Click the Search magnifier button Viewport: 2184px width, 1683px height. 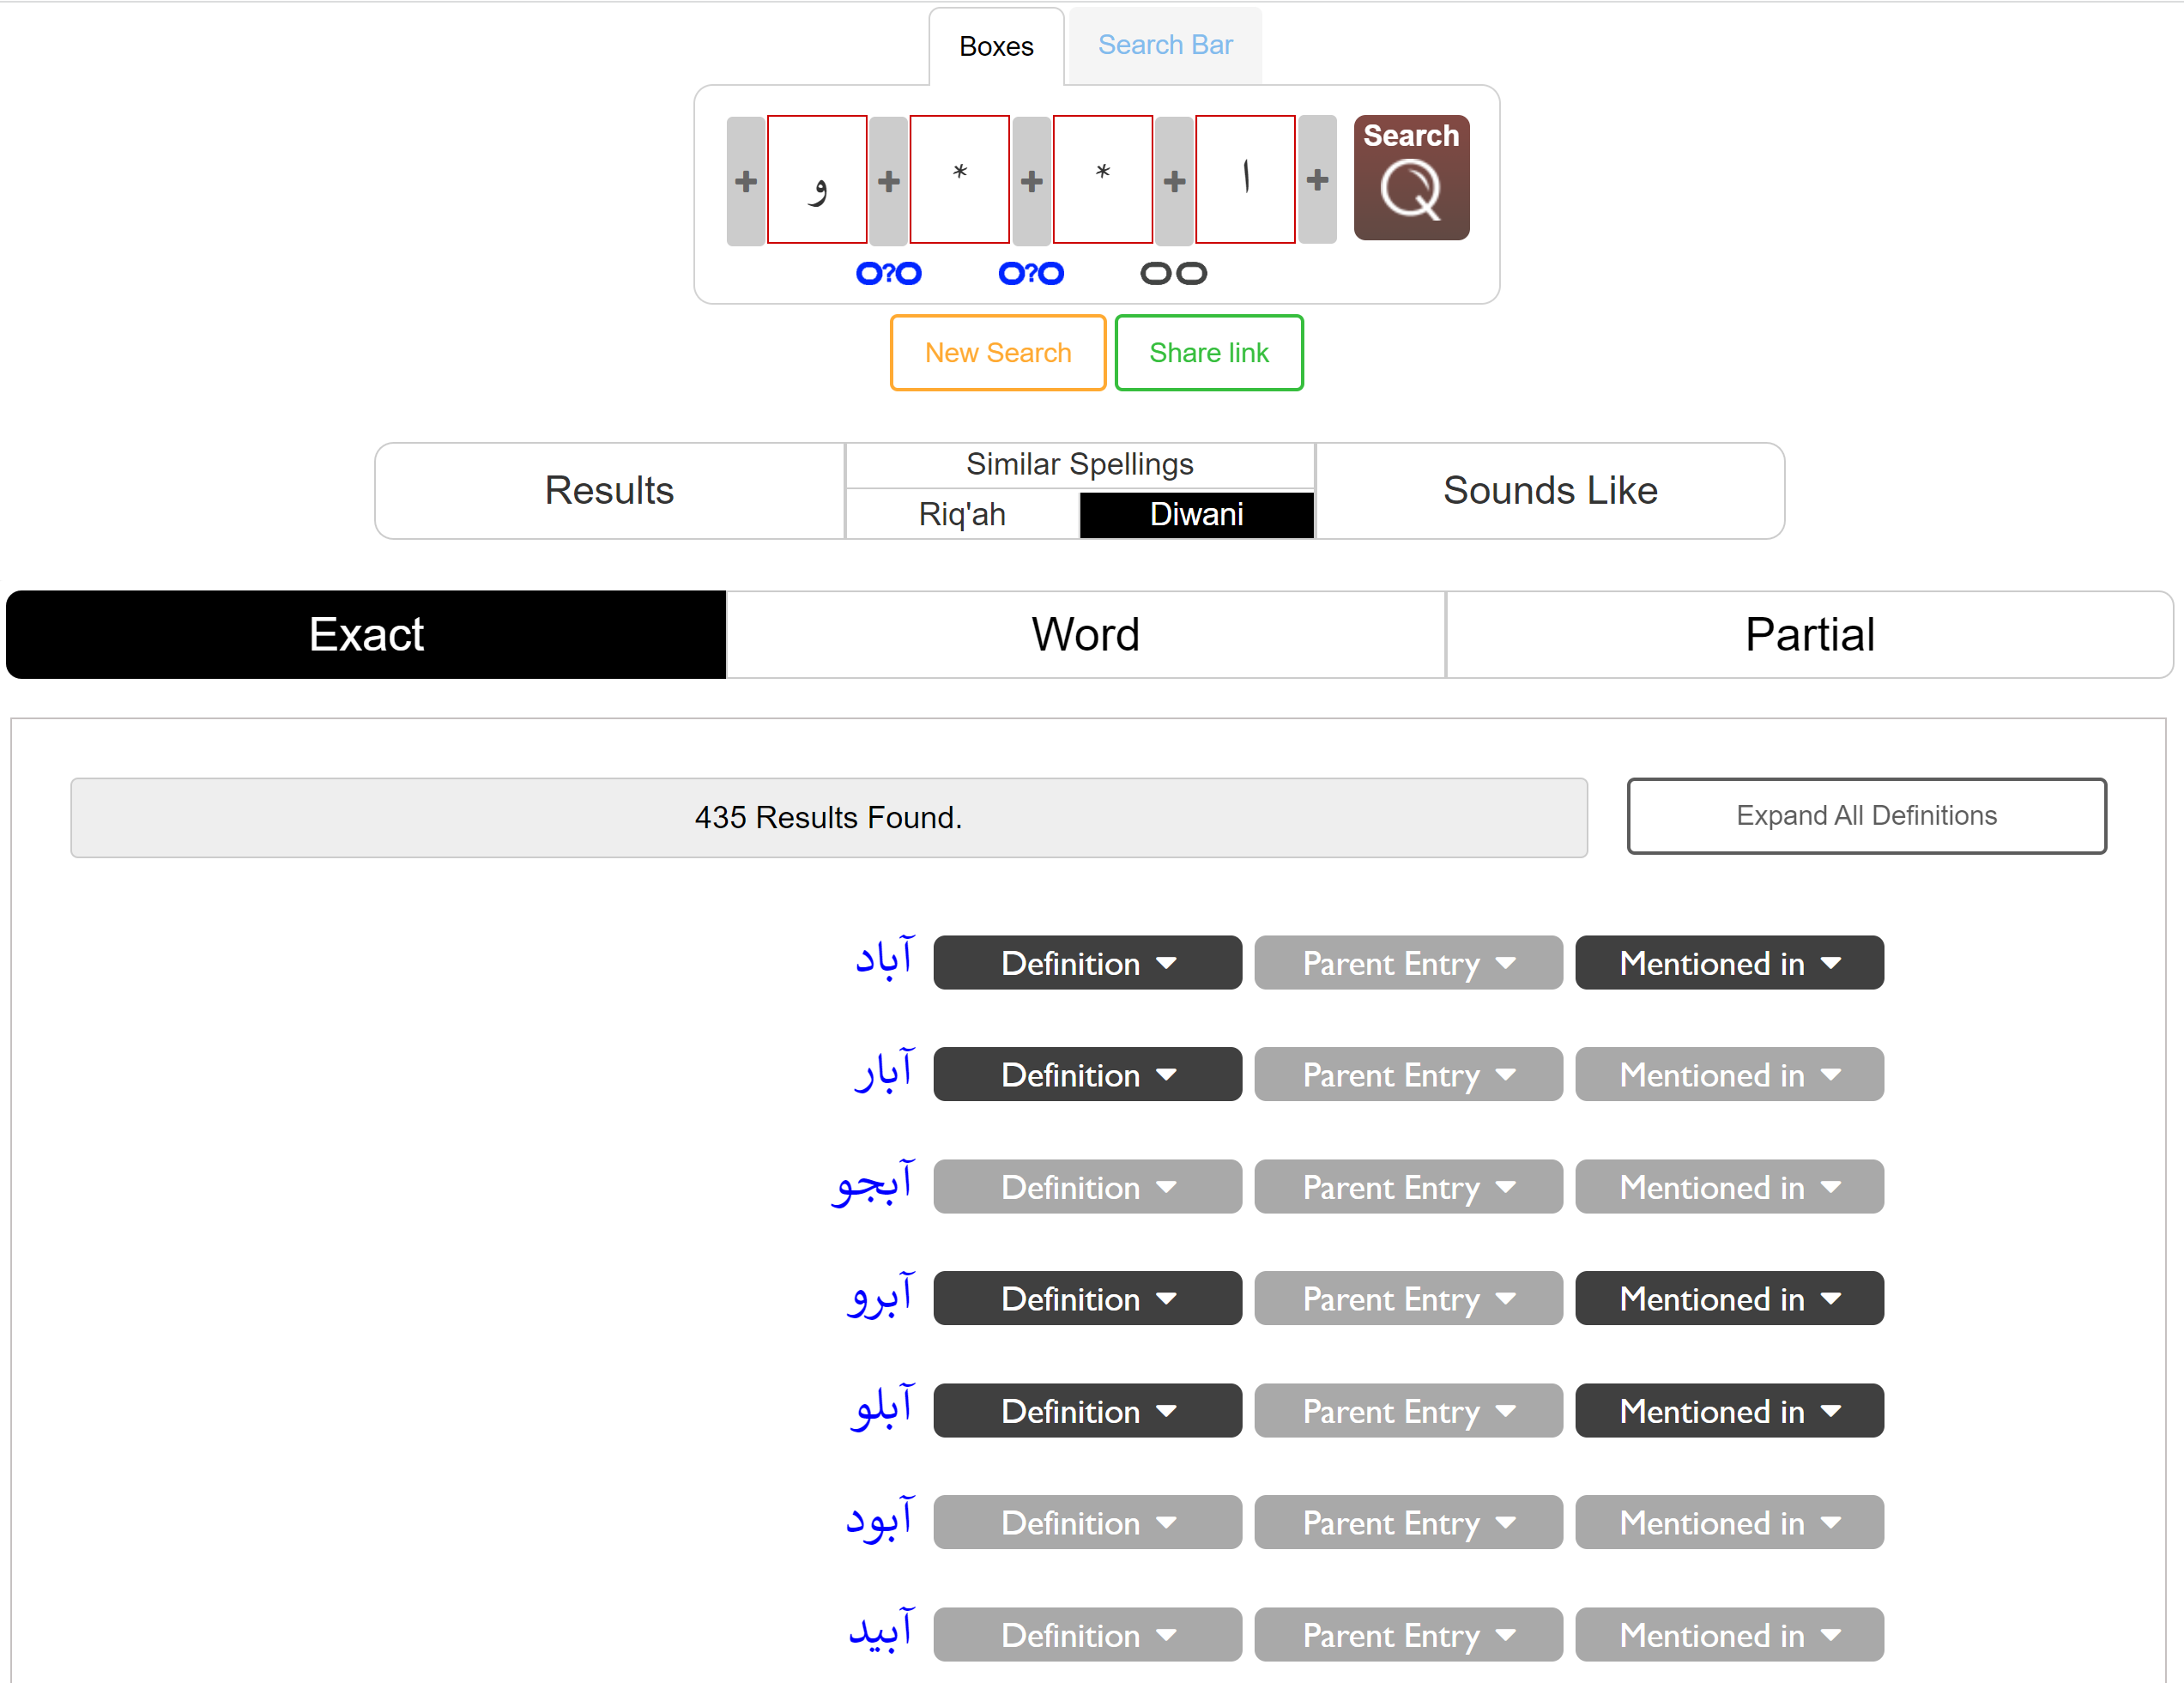click(x=1410, y=178)
